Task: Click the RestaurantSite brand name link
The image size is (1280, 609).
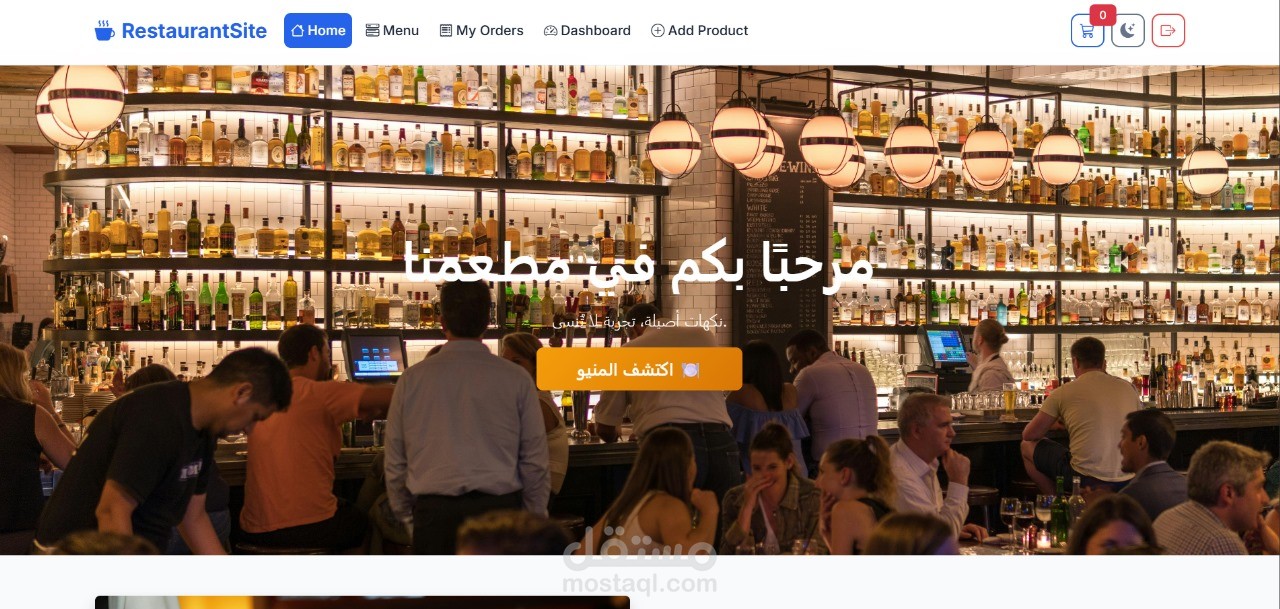Action: (x=194, y=31)
